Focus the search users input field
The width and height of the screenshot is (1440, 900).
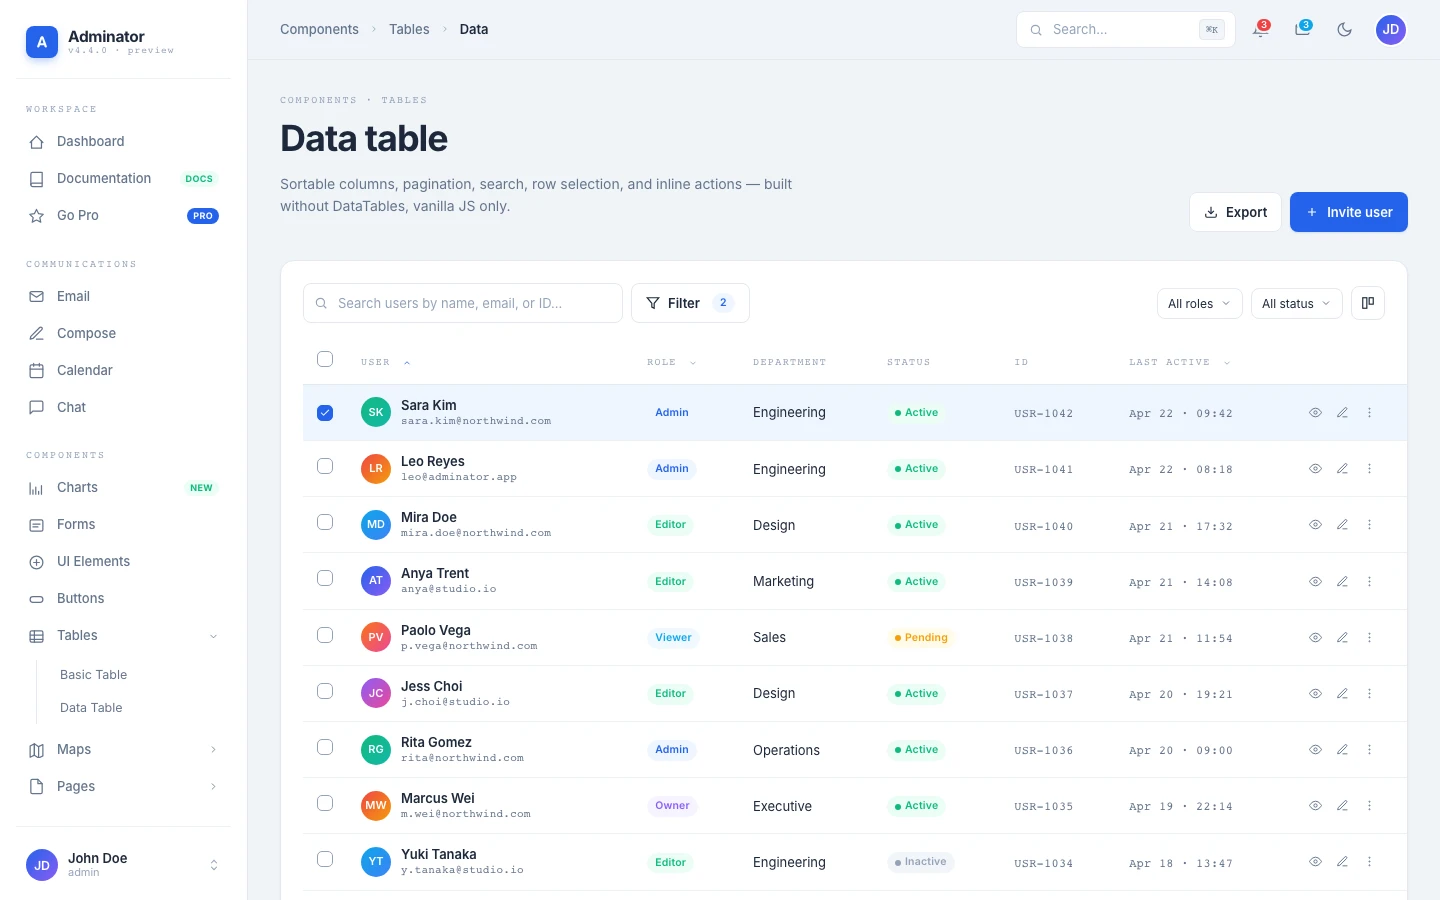tap(463, 303)
